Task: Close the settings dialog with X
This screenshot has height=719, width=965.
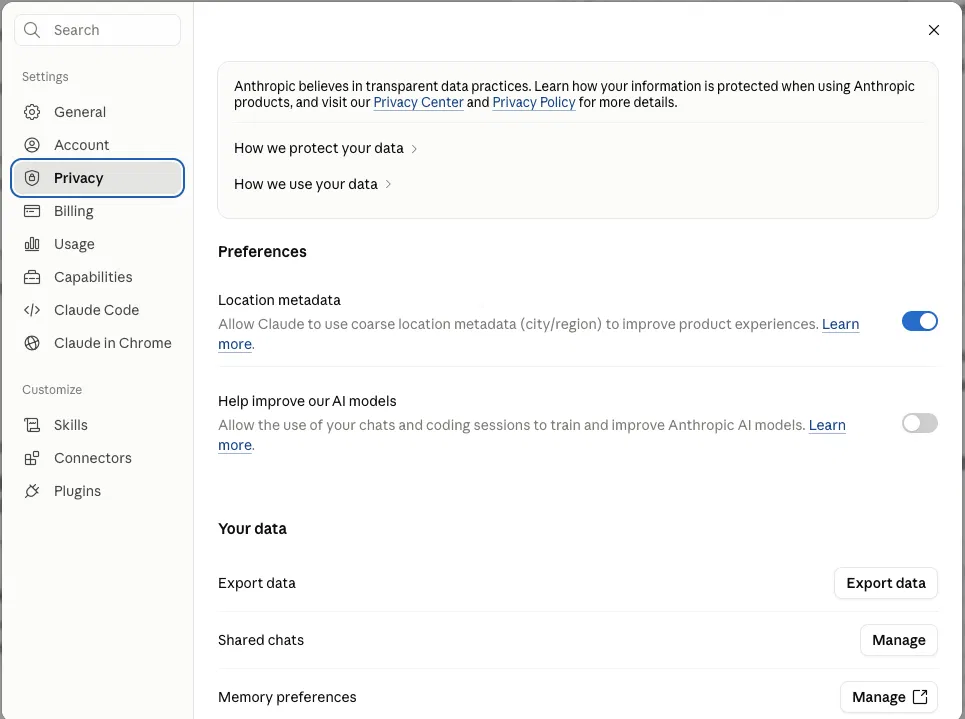Action: click(934, 30)
